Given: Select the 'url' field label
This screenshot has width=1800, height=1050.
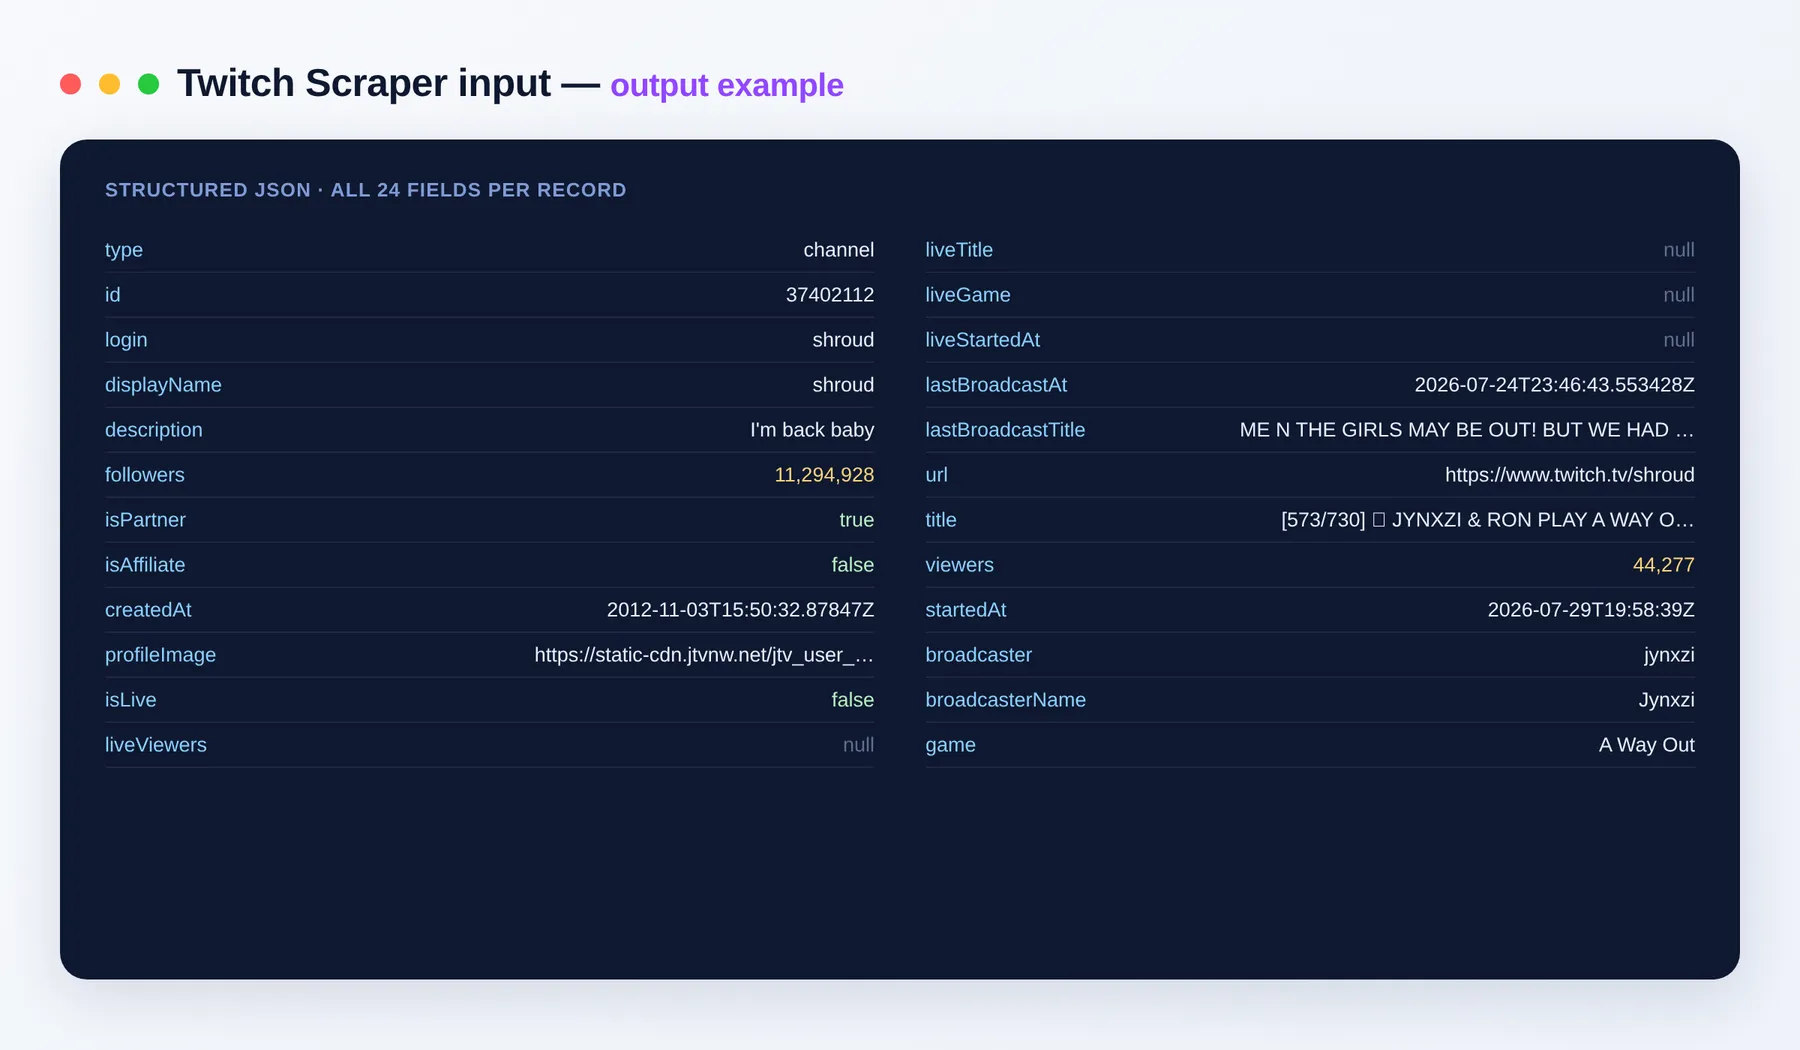Looking at the screenshot, I should [936, 475].
